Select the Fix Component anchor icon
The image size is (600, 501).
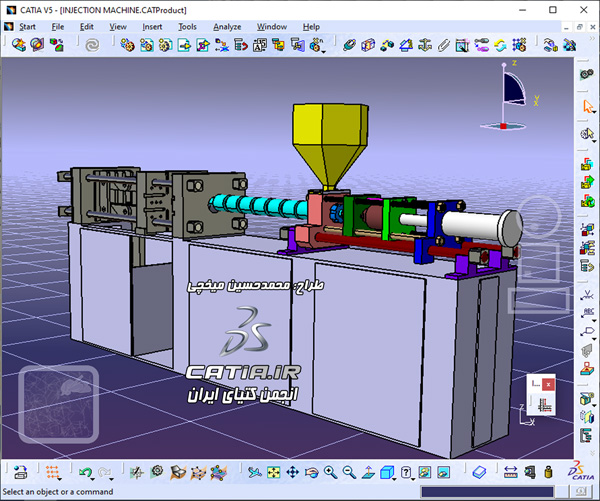click(425, 45)
